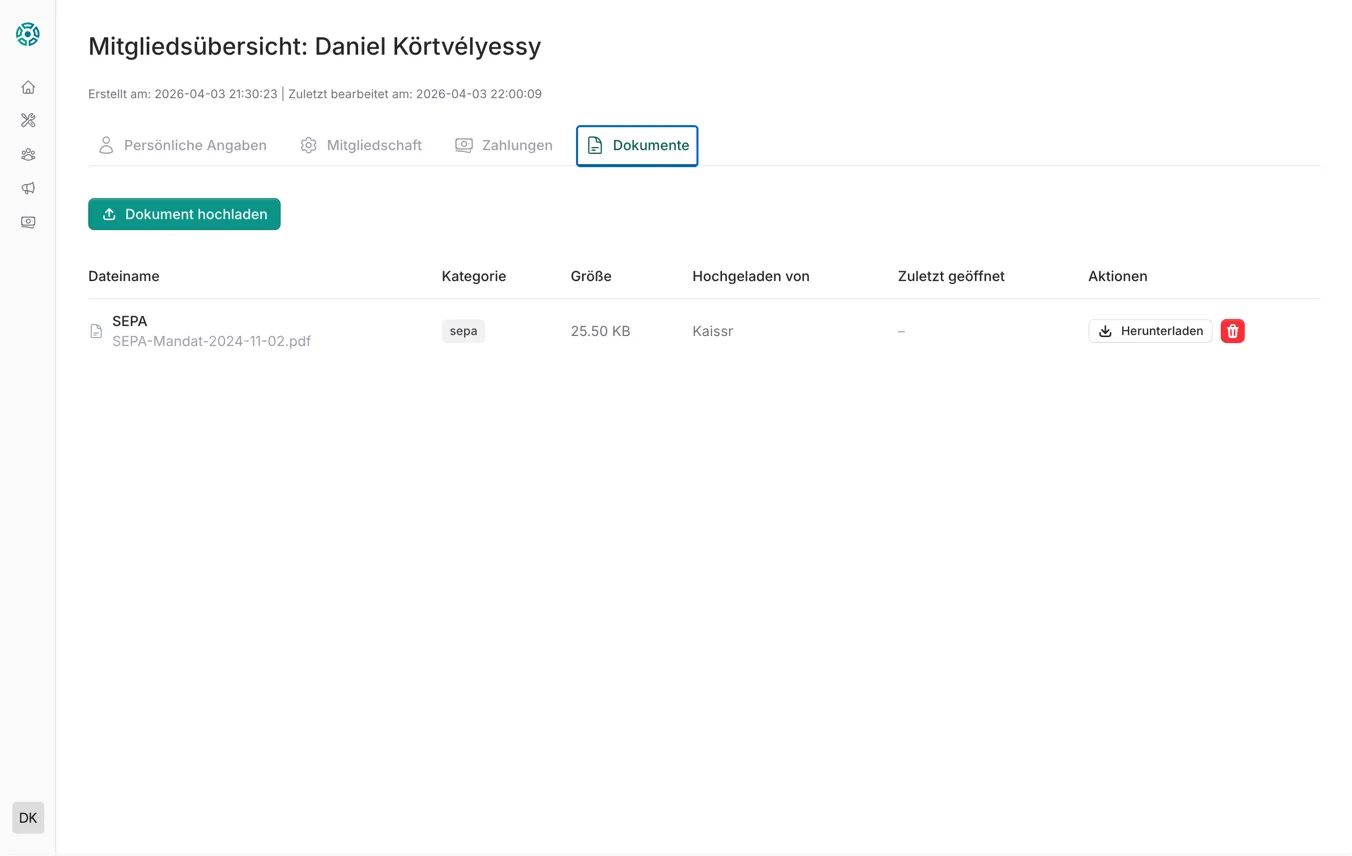Click the document file icon beside SEPA

click(x=96, y=331)
